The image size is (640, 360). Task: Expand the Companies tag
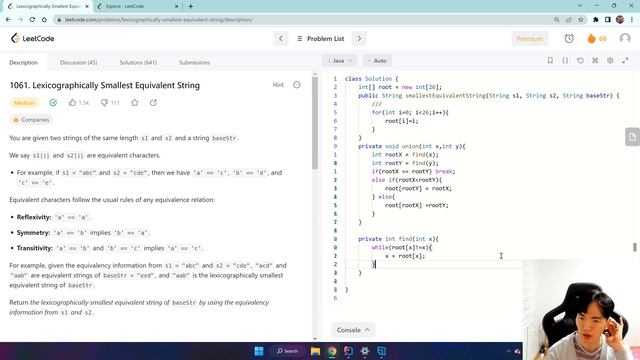[x=31, y=120]
